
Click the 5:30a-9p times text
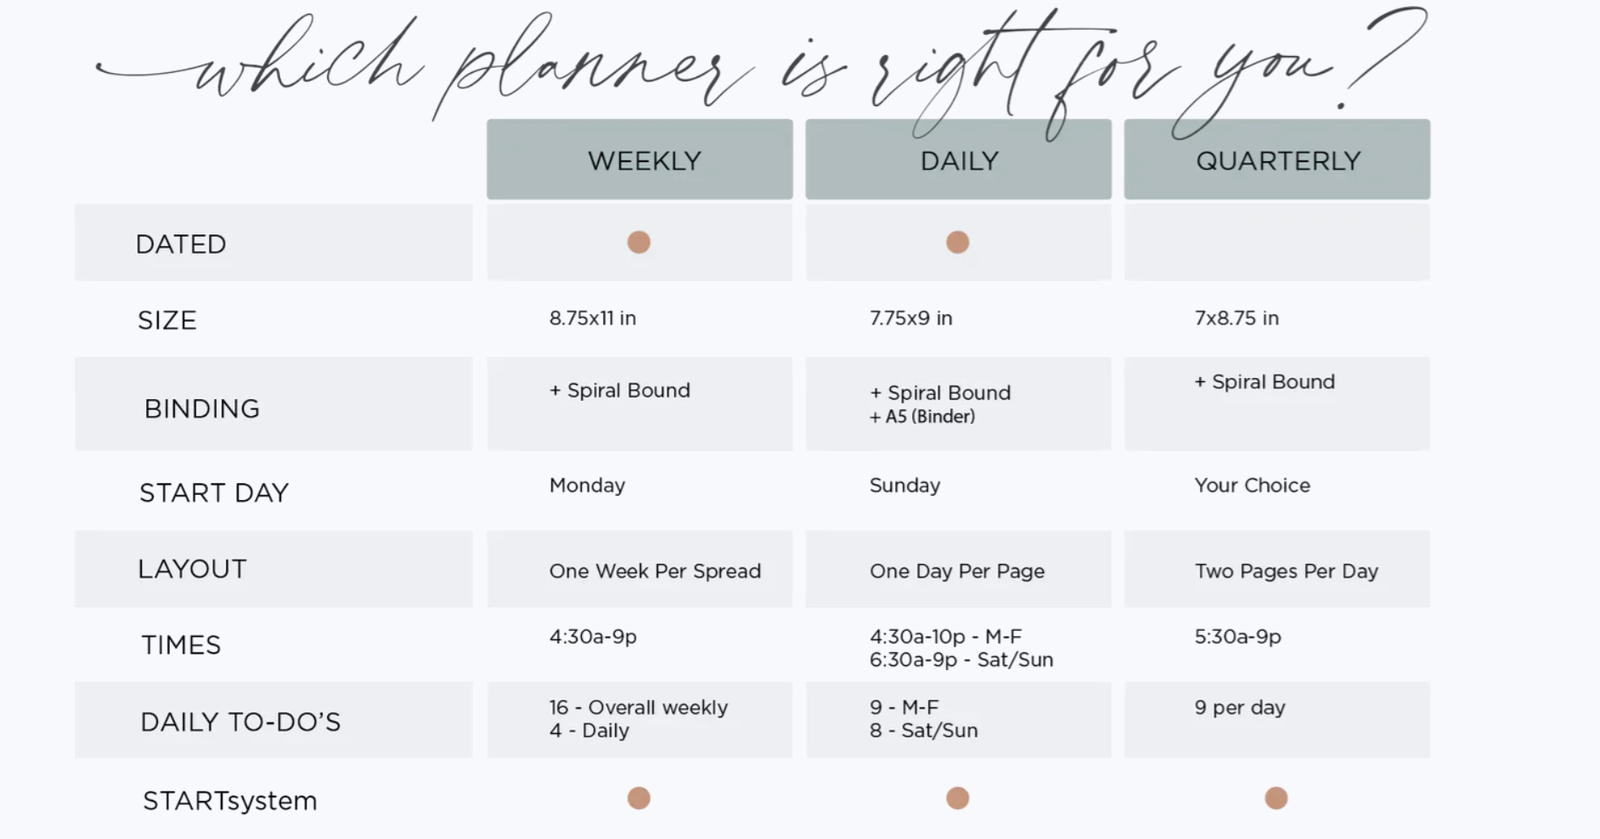click(1238, 636)
